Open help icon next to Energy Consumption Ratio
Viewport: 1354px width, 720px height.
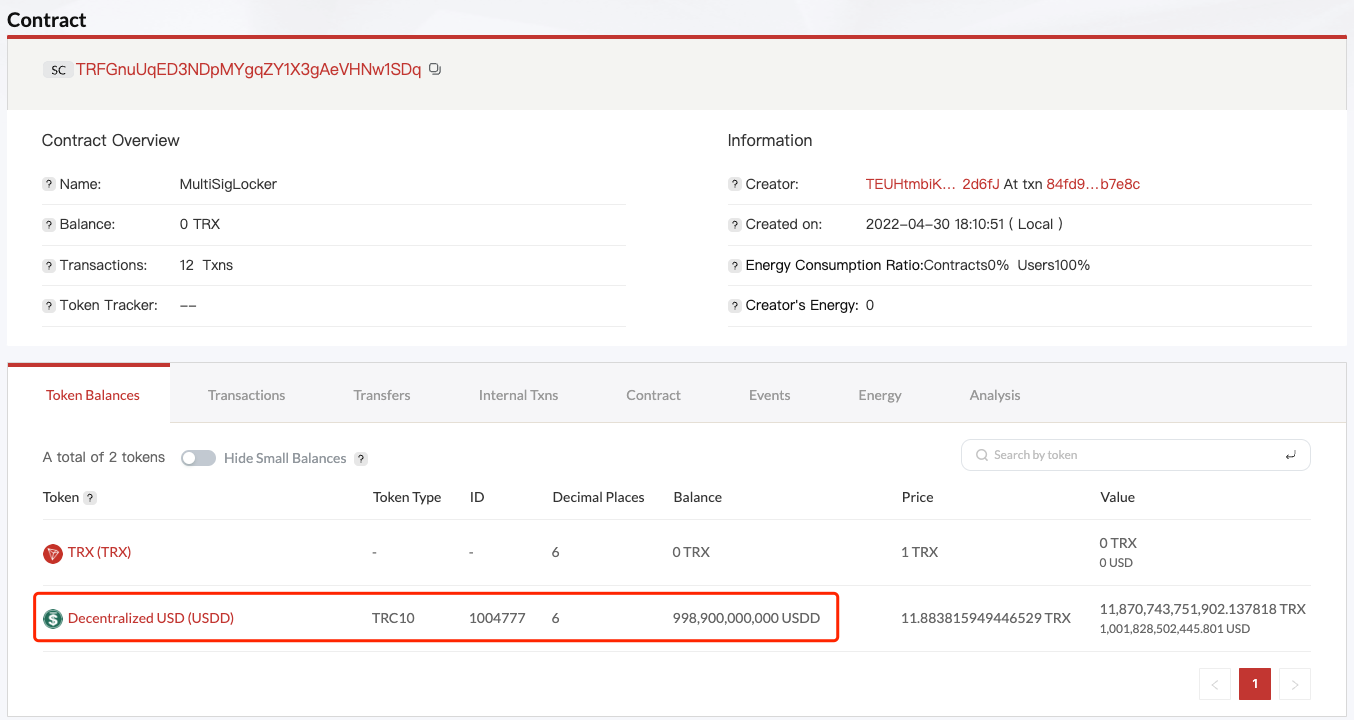(734, 266)
